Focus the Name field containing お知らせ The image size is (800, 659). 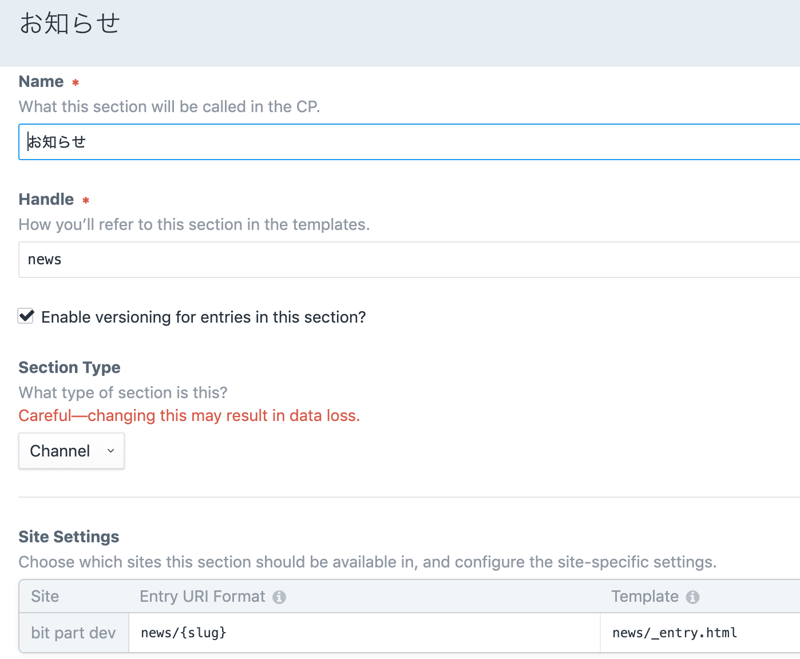pos(400,142)
